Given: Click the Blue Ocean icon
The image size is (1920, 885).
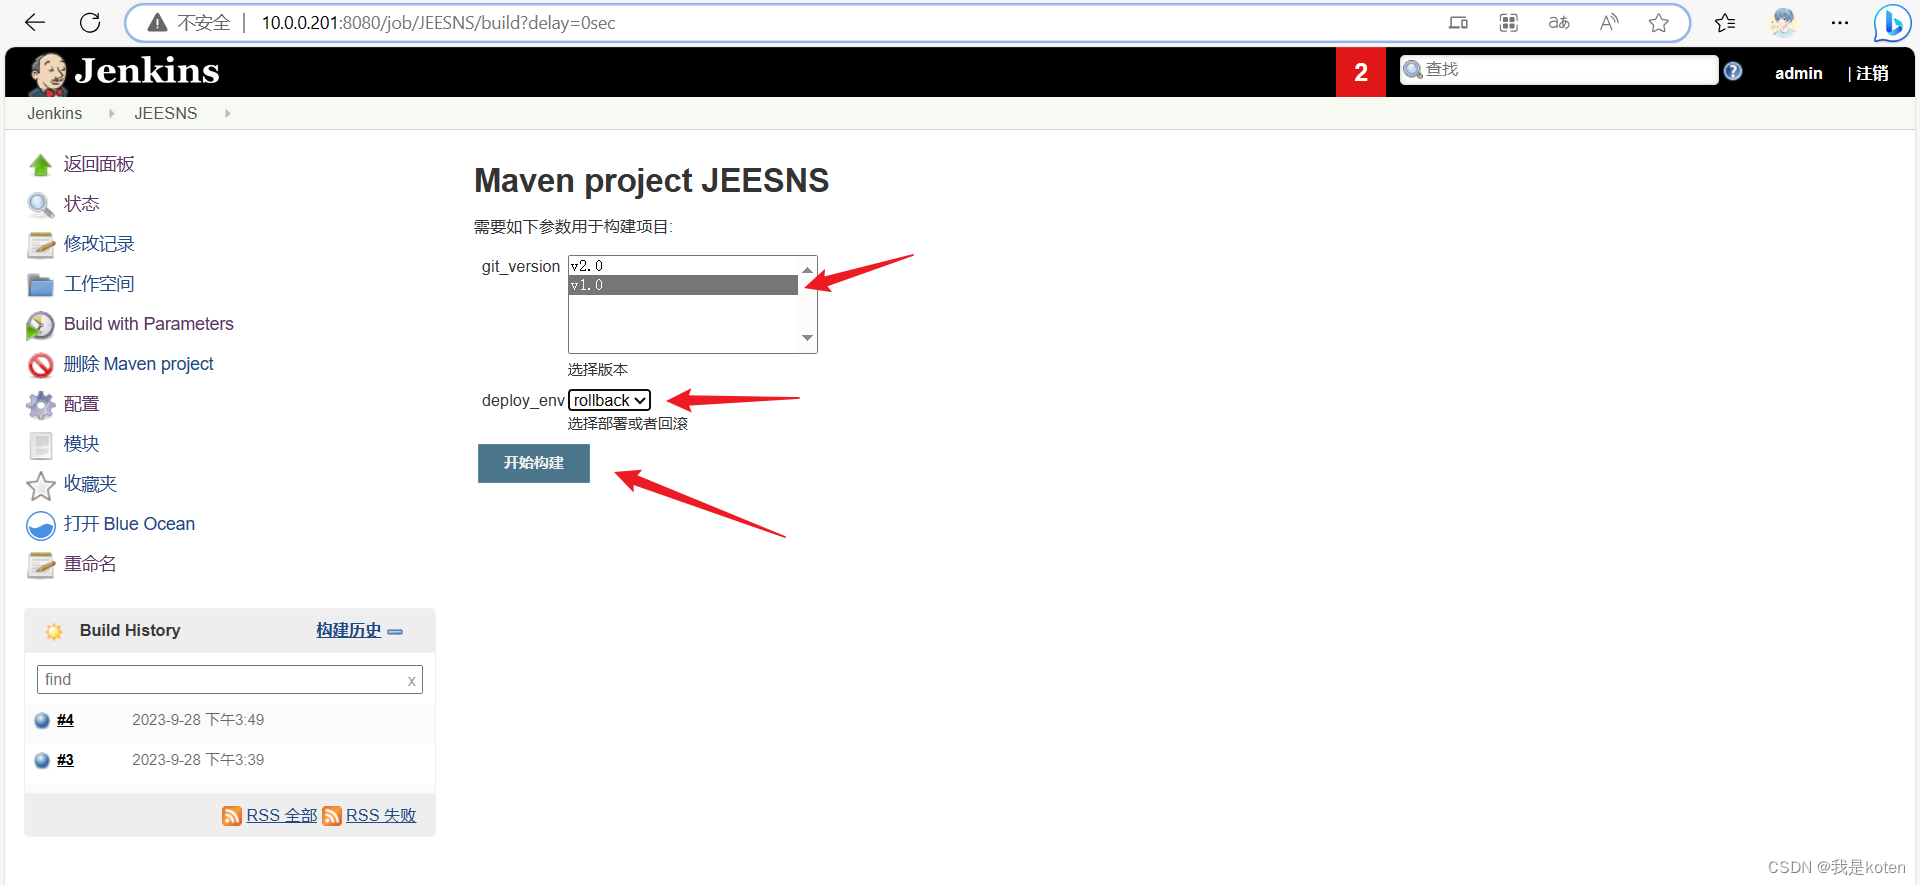Looking at the screenshot, I should tap(41, 525).
